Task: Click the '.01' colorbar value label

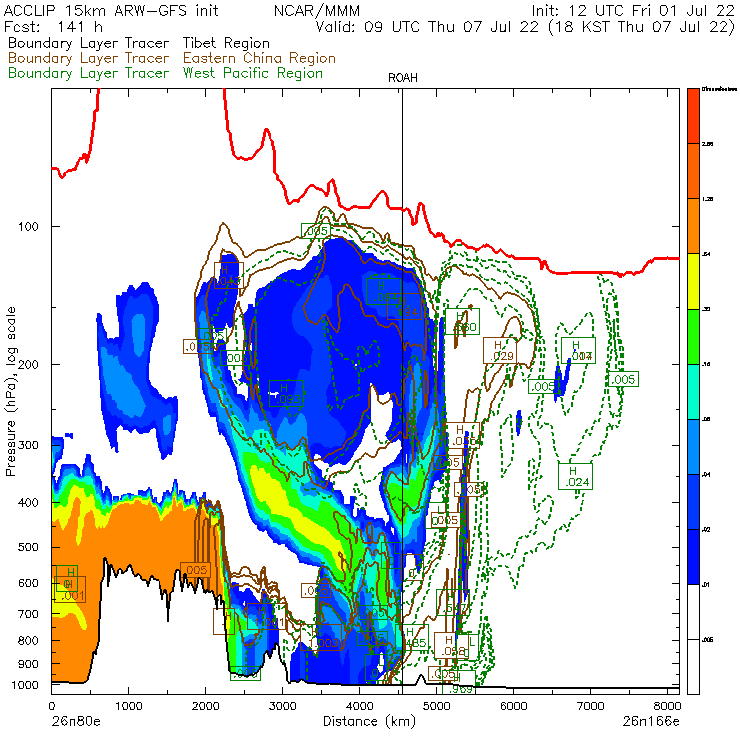Action: point(706,585)
